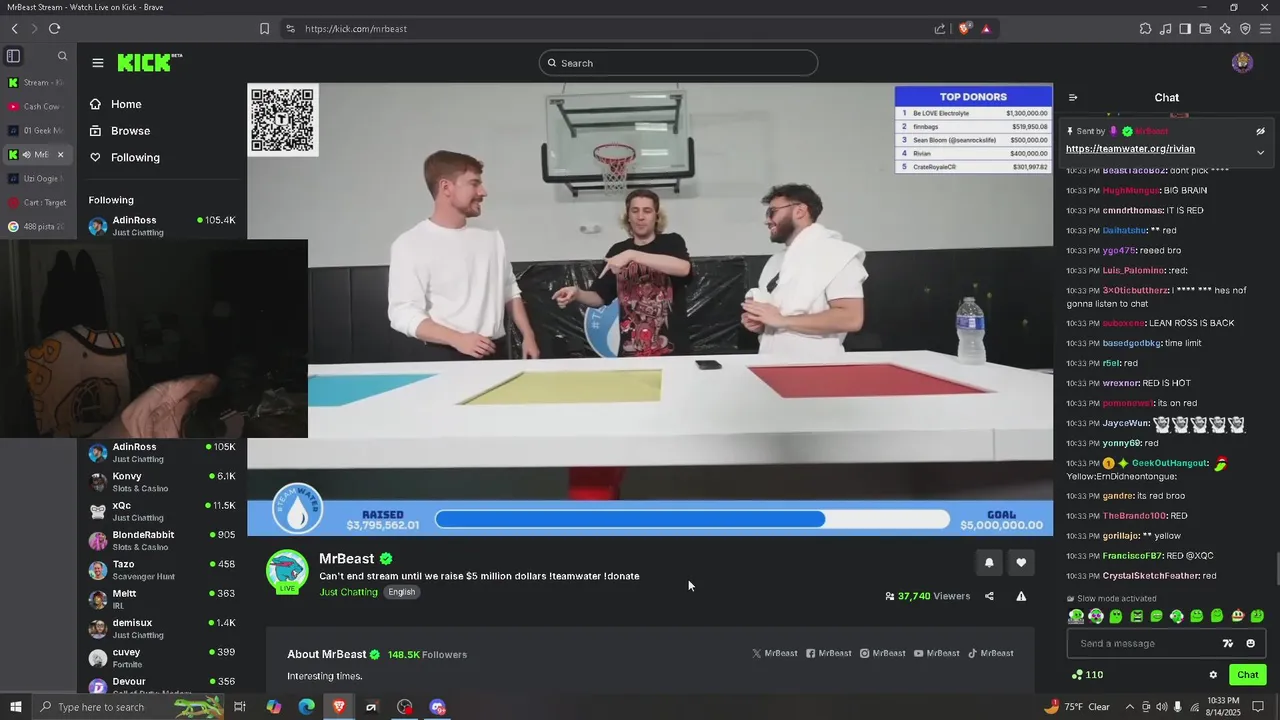Share the MrBeast stream
The image size is (1280, 720).
pos(989,596)
